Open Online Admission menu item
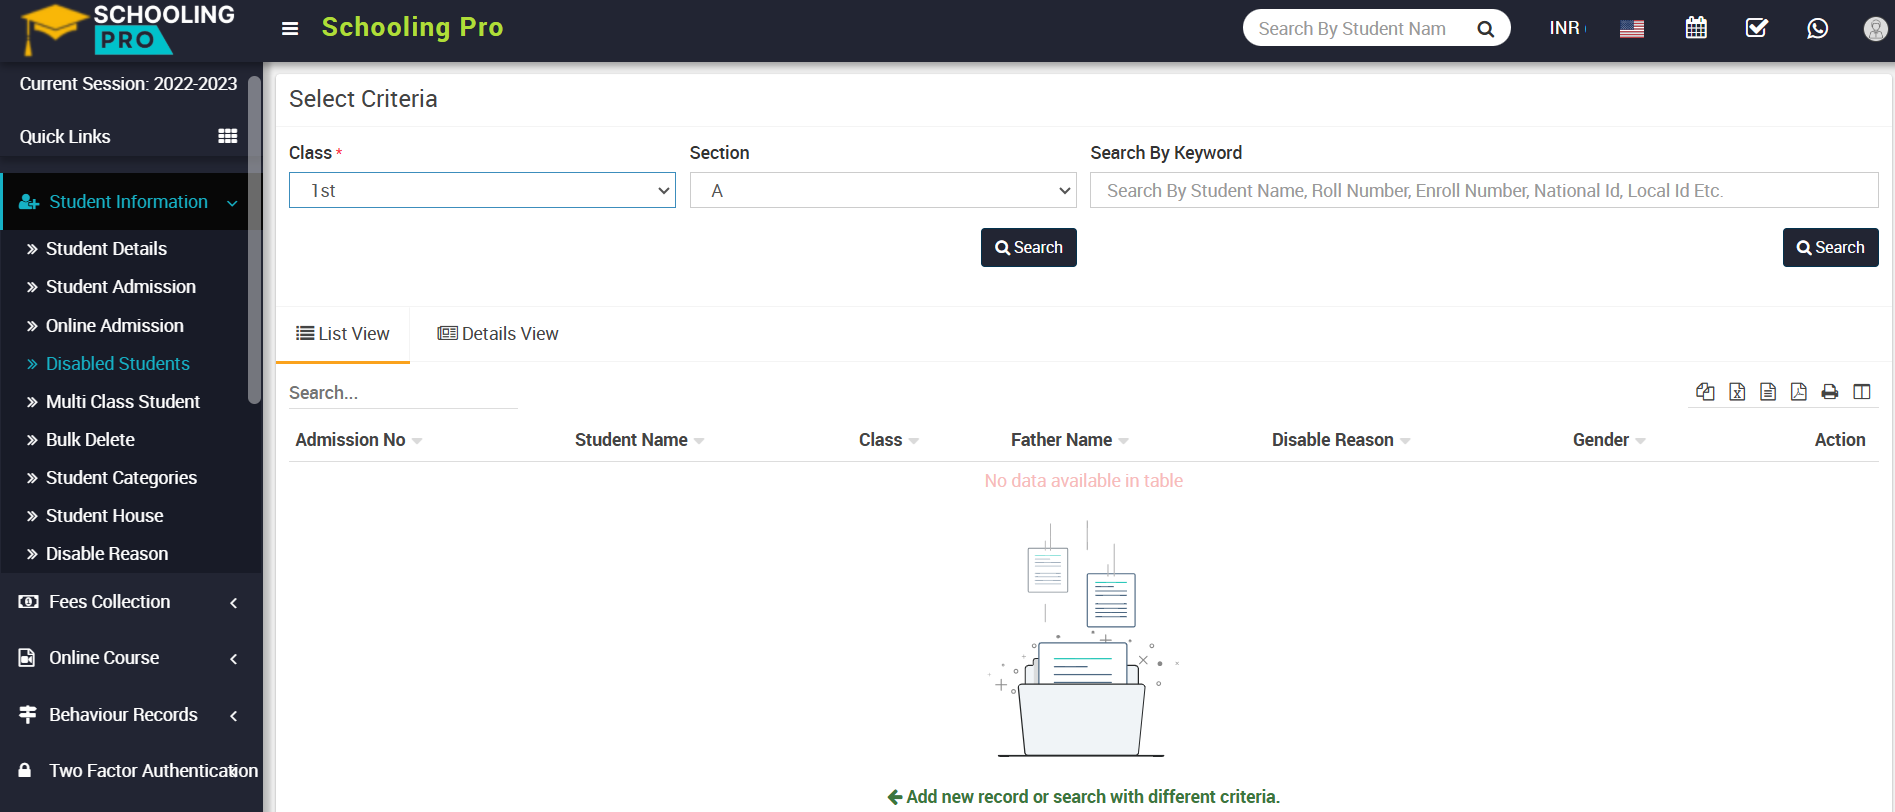The image size is (1895, 812). point(114,326)
